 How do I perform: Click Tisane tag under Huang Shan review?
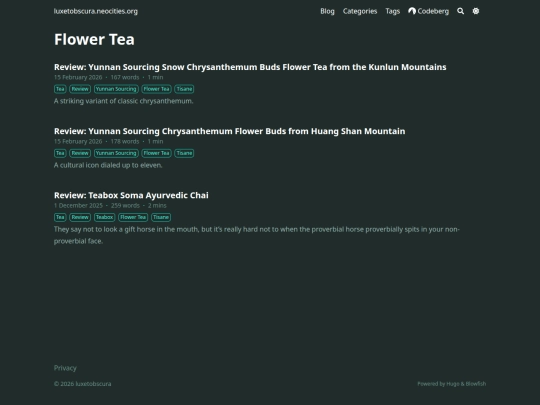184,153
